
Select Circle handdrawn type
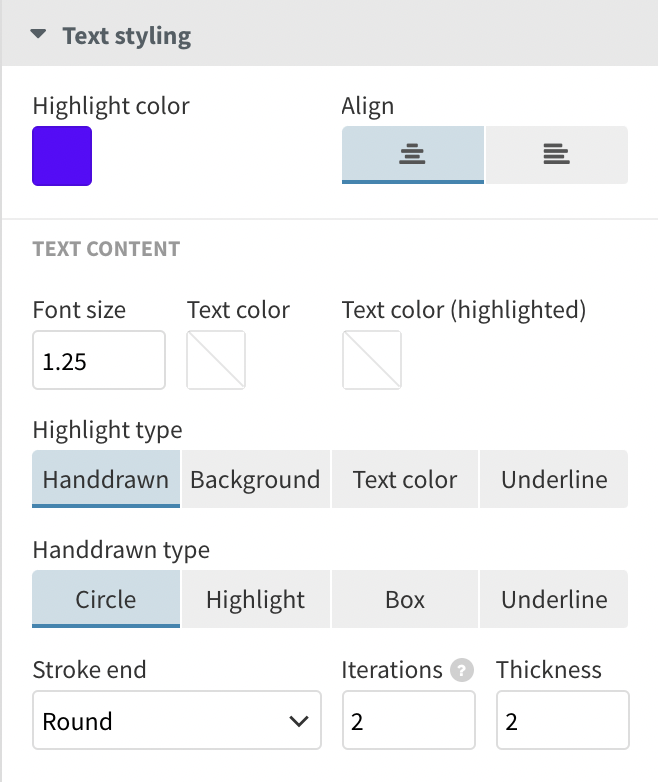point(106,599)
